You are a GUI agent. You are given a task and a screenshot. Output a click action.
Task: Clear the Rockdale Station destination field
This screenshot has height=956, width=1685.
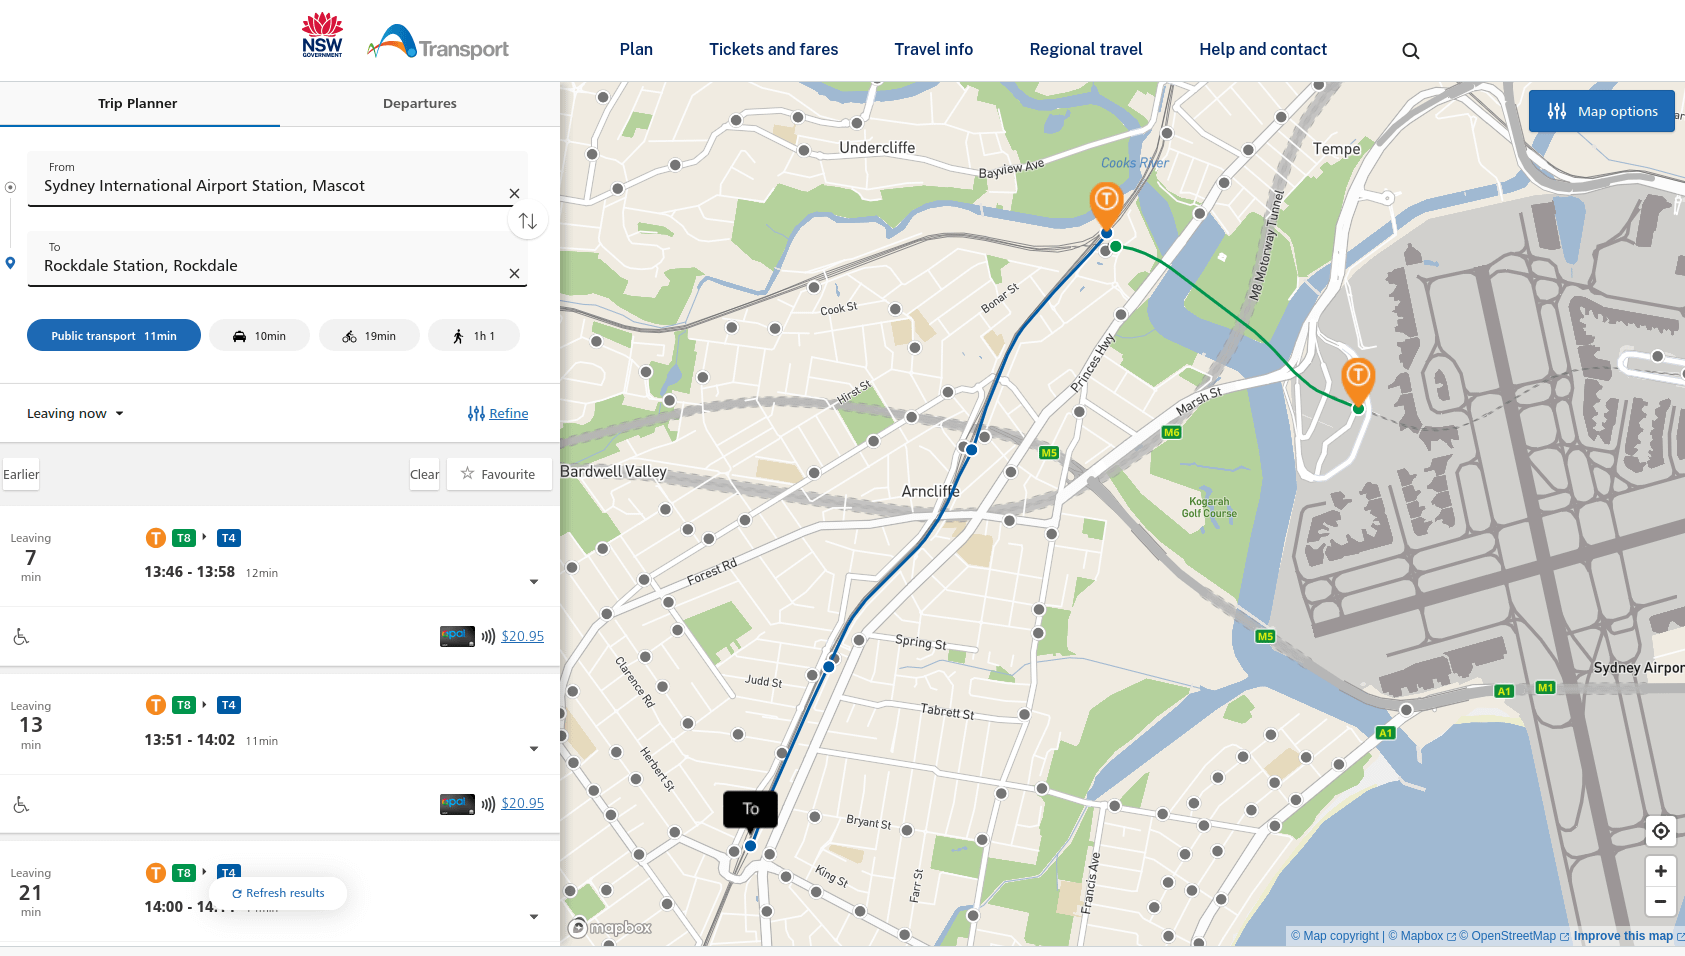(514, 274)
